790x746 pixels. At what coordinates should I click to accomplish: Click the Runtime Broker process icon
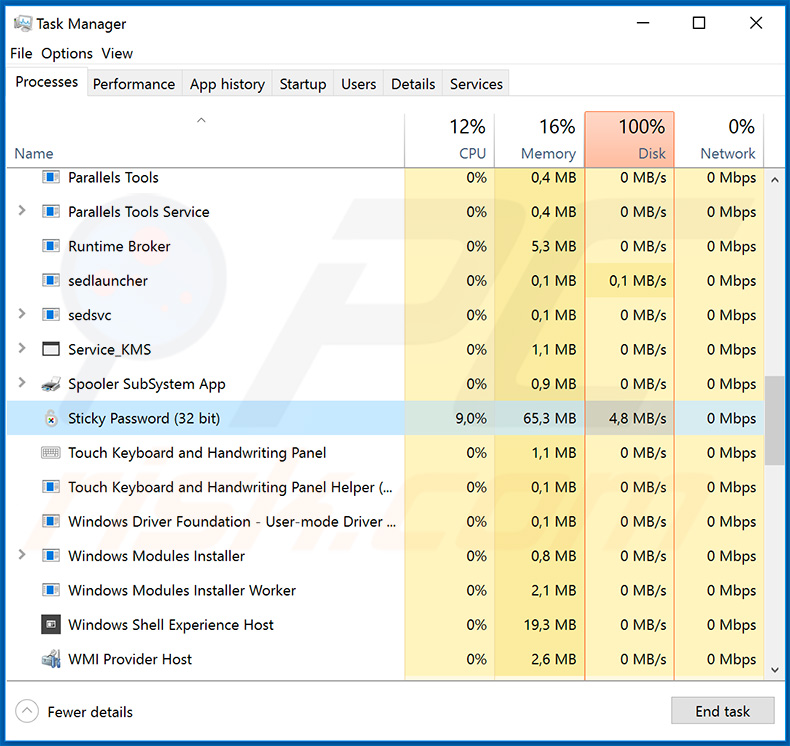[x=51, y=247]
